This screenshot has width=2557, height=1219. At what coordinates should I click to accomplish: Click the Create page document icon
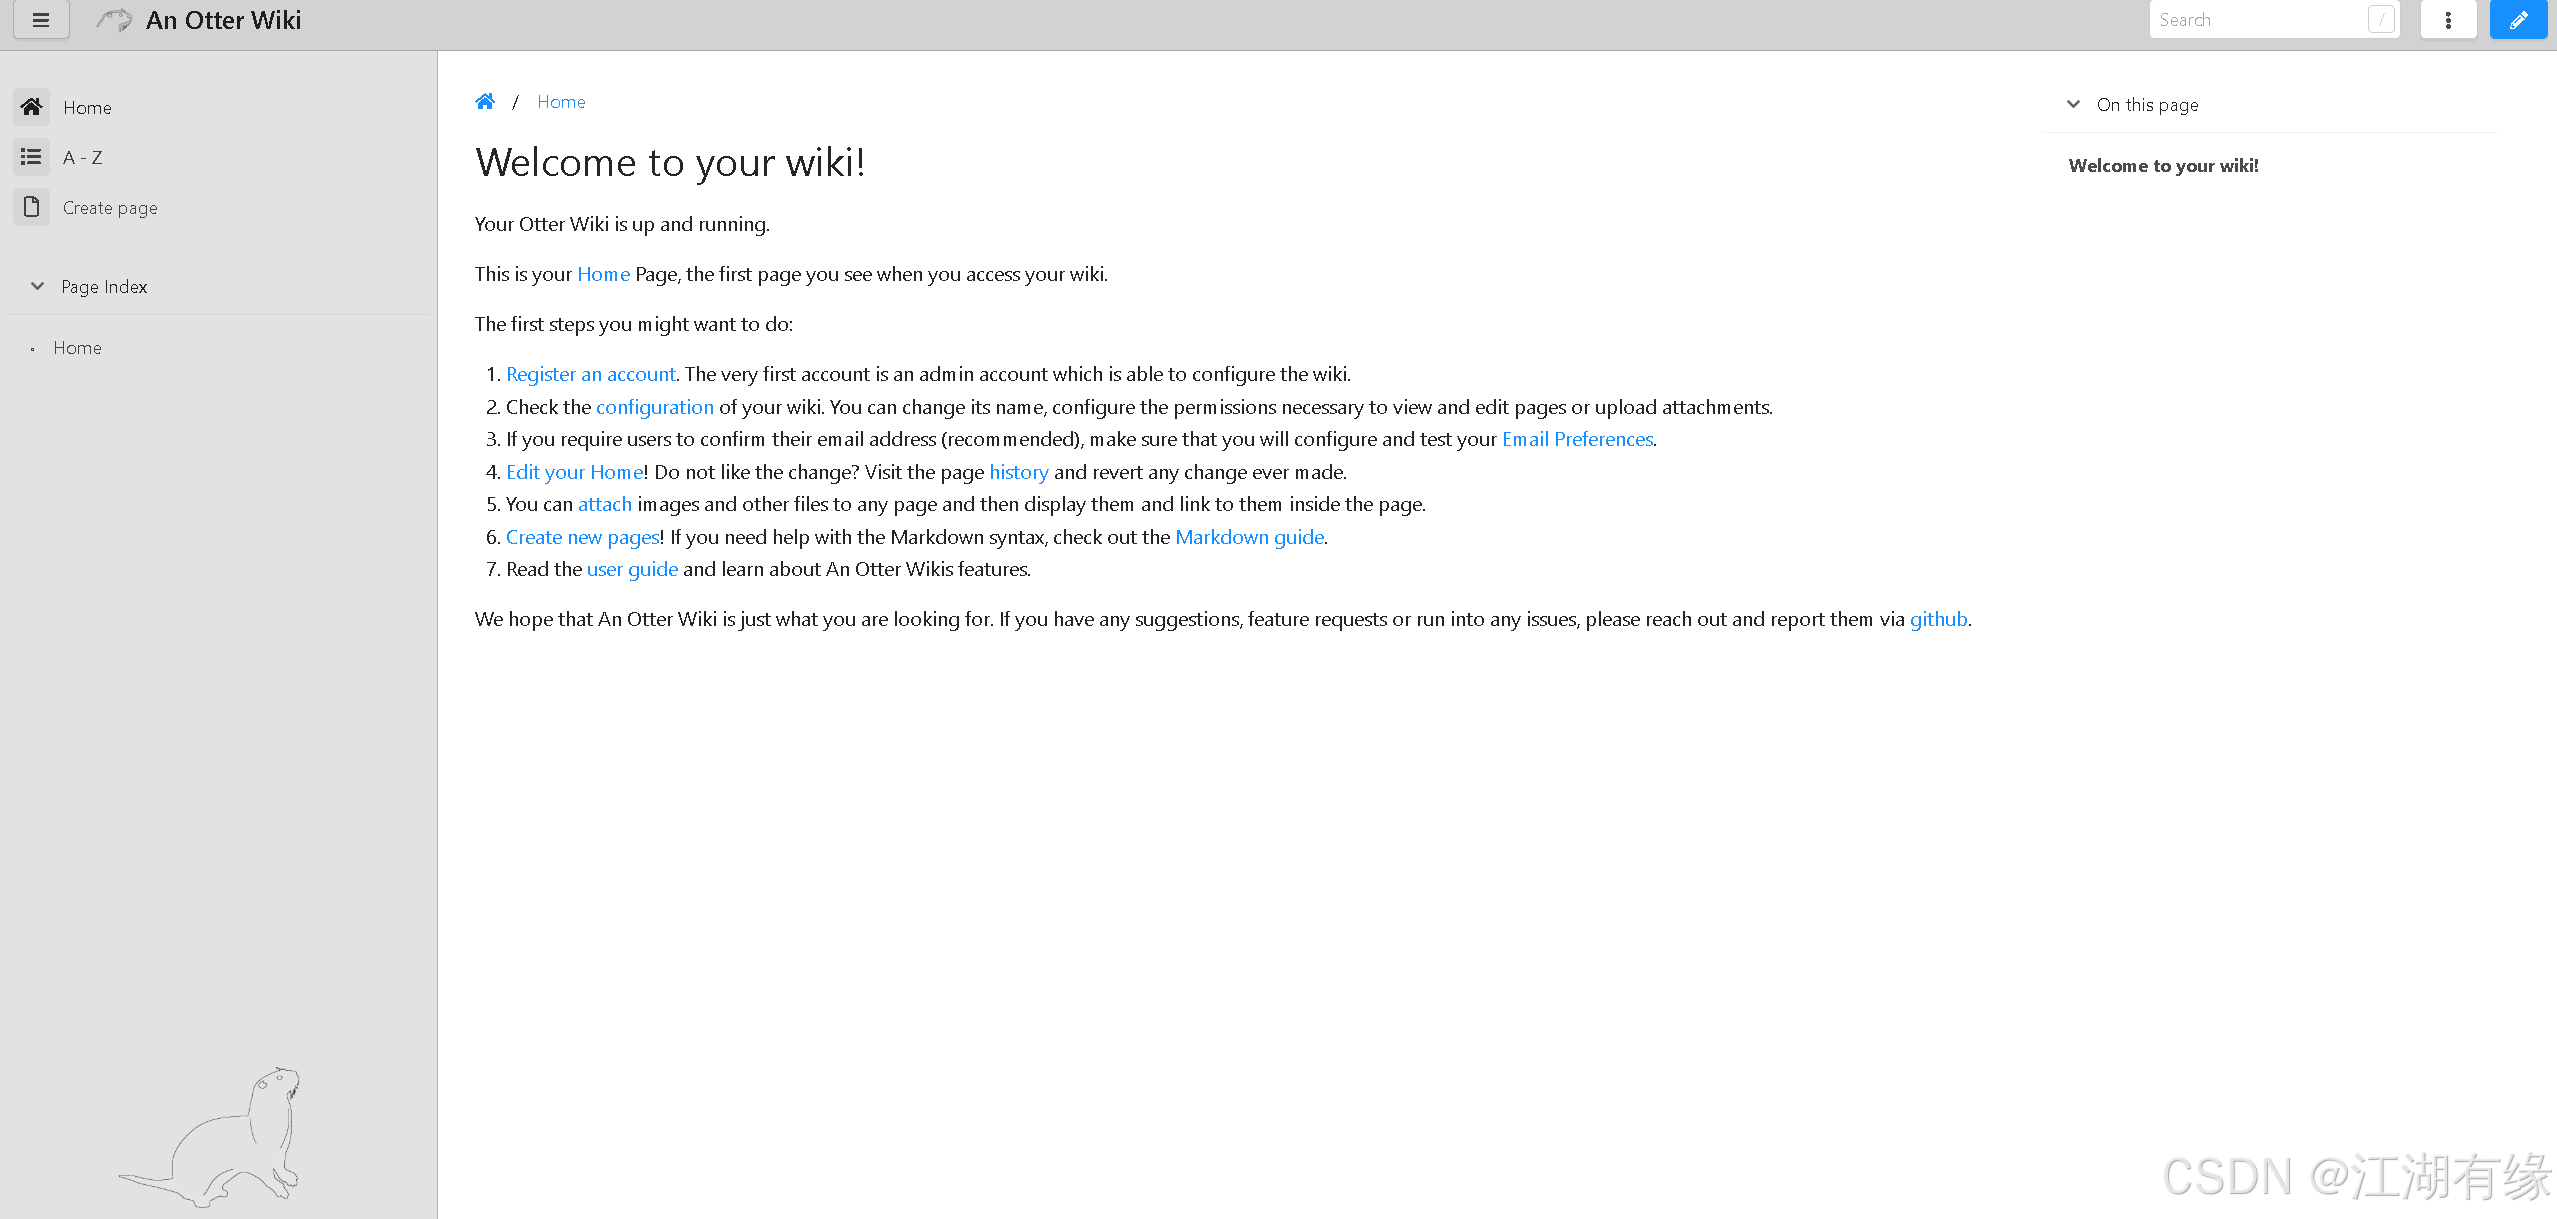click(x=31, y=207)
